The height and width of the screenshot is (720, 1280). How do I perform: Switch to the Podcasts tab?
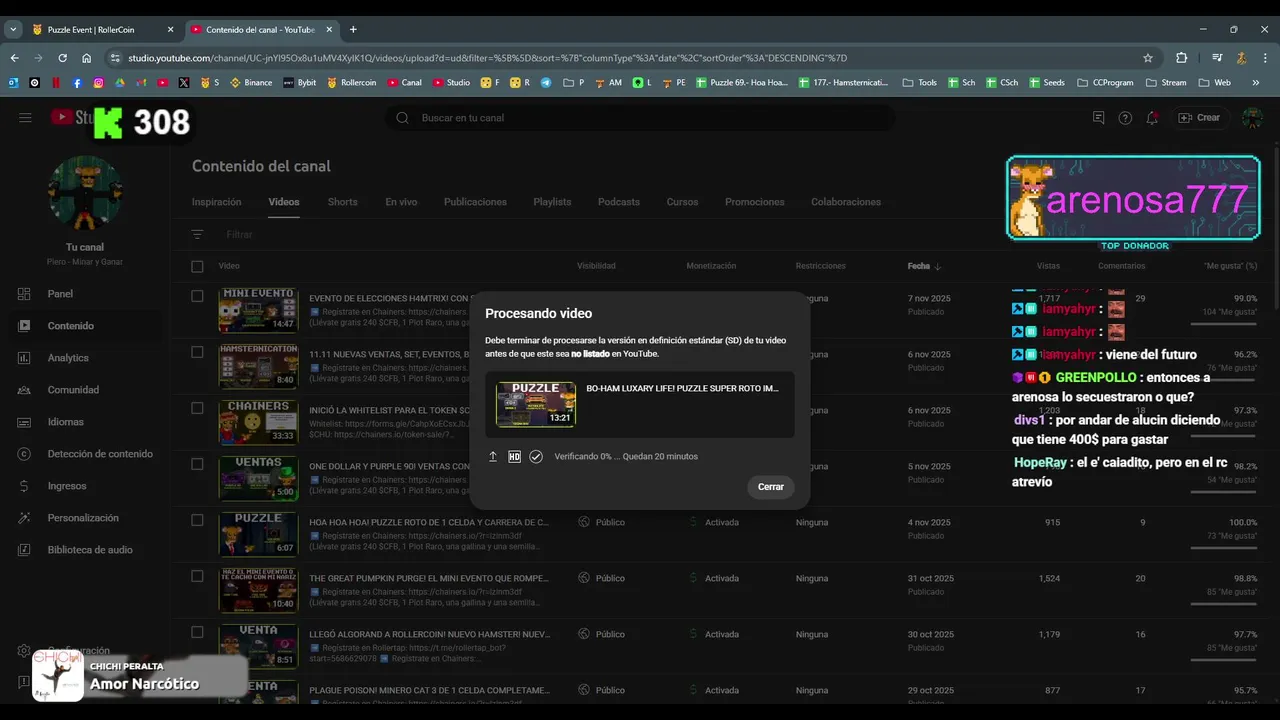coord(619,202)
